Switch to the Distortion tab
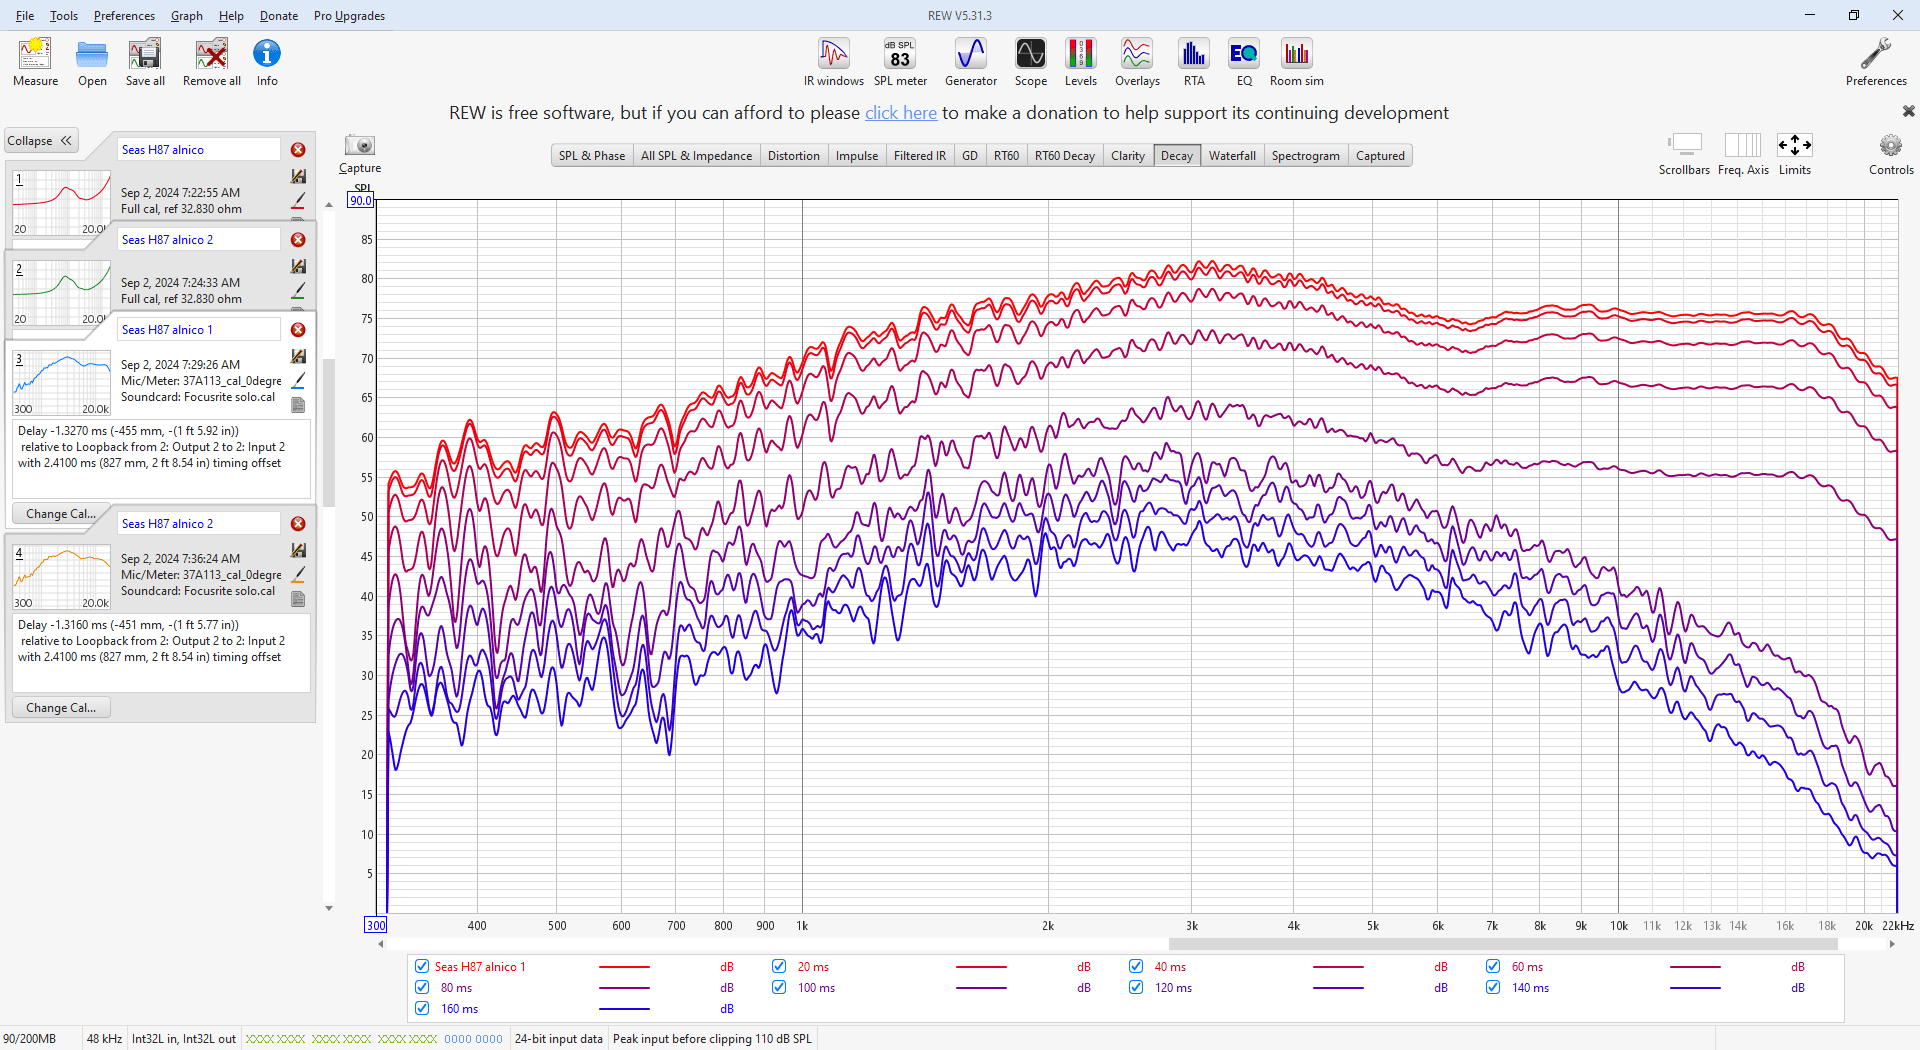 (x=794, y=156)
